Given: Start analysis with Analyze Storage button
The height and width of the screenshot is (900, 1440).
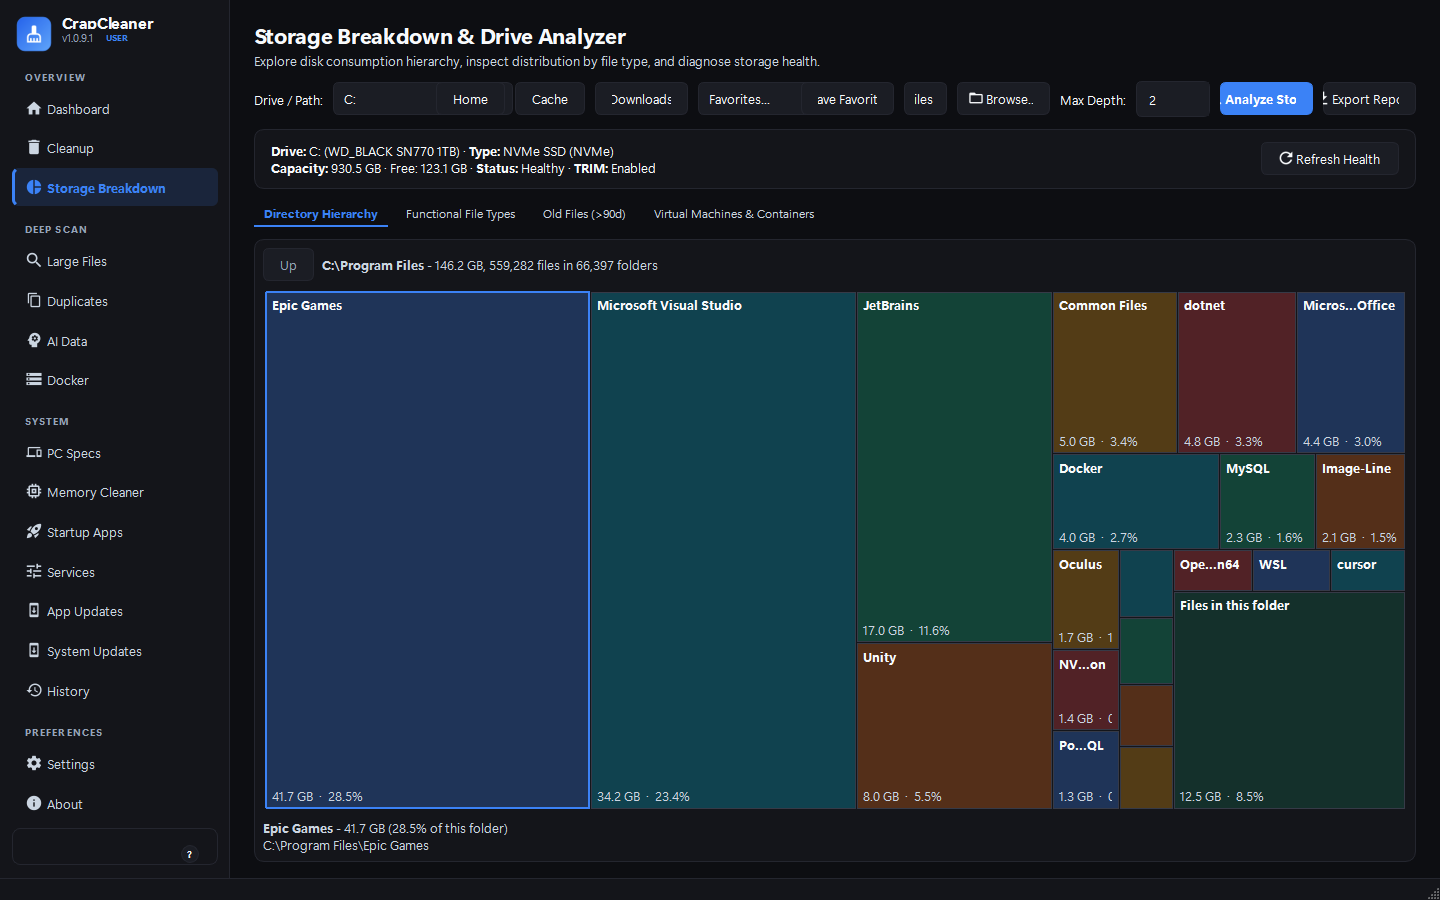Looking at the screenshot, I should (x=1266, y=99).
